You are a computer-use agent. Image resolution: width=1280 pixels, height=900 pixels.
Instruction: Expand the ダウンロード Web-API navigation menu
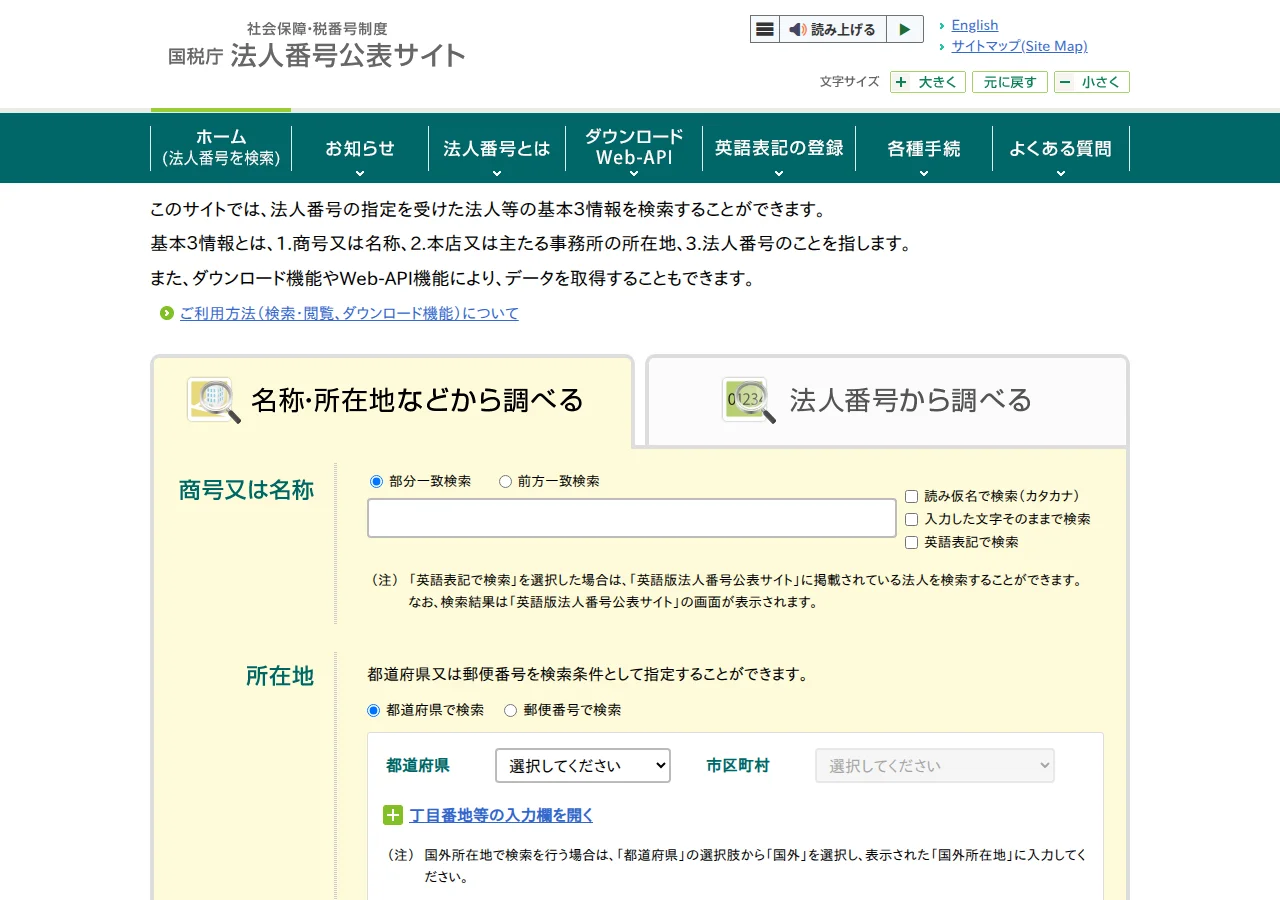(634, 148)
